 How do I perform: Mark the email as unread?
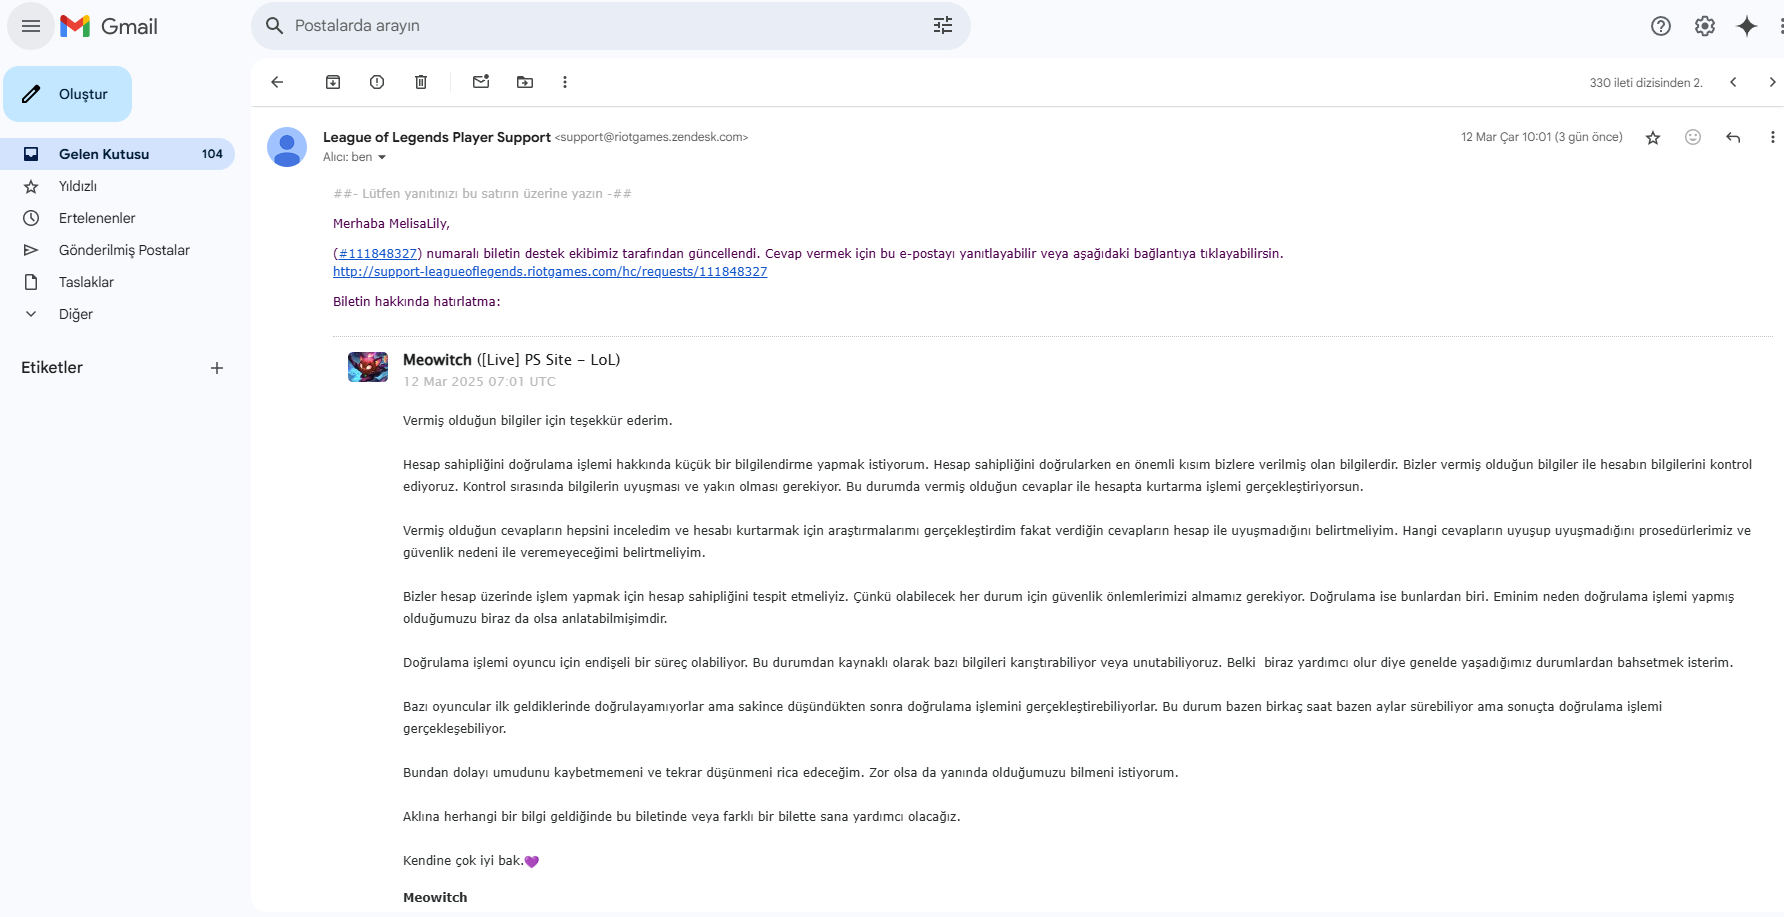click(481, 82)
